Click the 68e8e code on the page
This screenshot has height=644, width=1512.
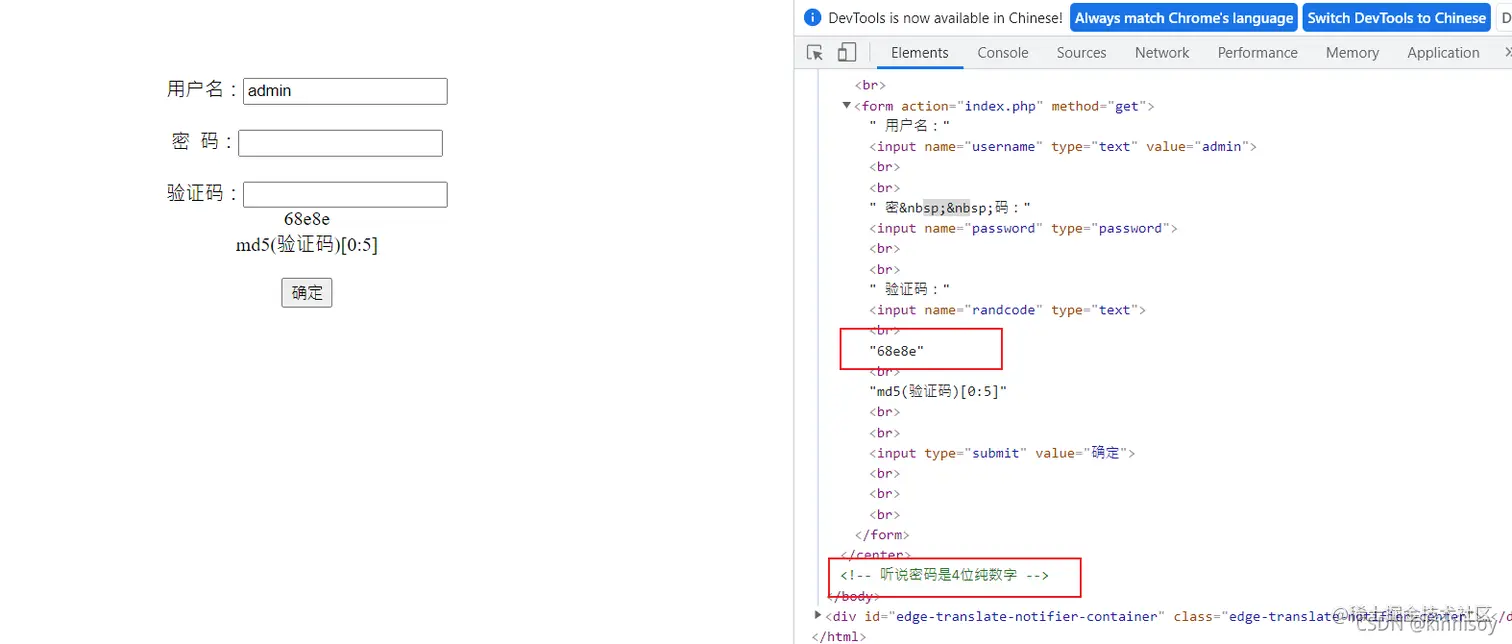coord(307,220)
